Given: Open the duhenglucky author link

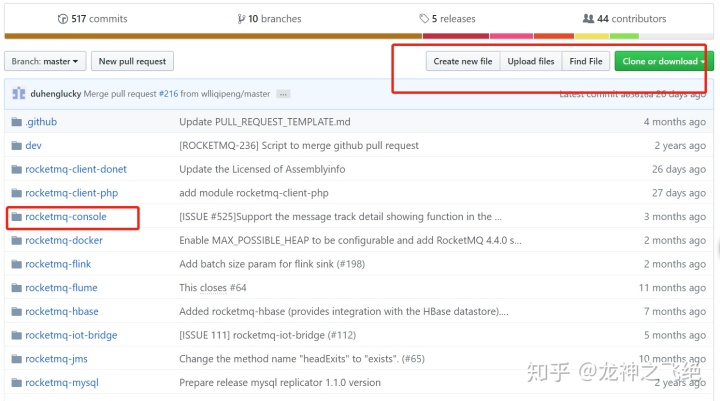Looking at the screenshot, I should pyautogui.click(x=56, y=94).
